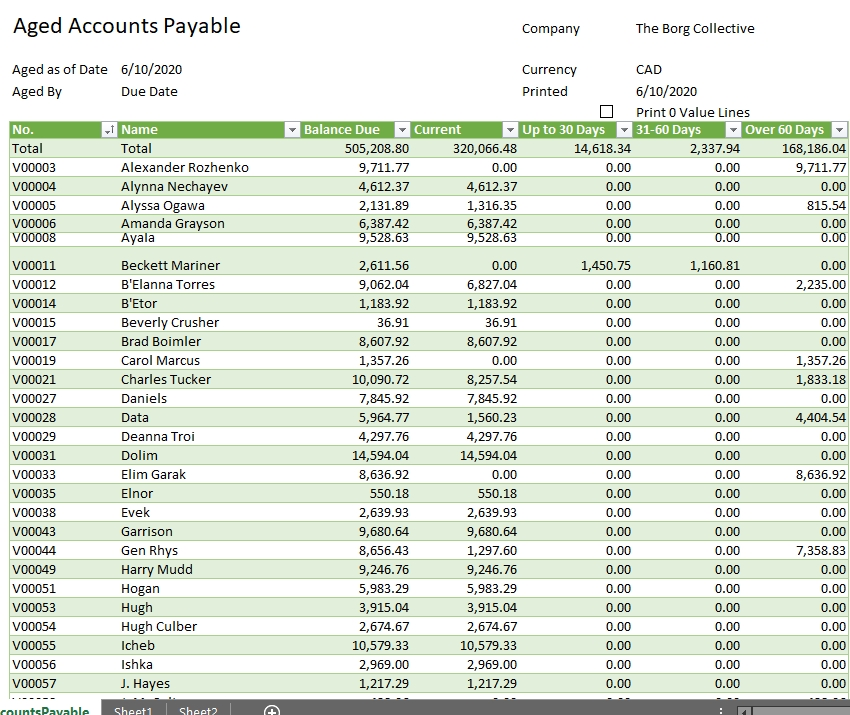The width and height of the screenshot is (850, 715).
Task: Select the AccountsPayable sheet tab
Action: [46, 710]
